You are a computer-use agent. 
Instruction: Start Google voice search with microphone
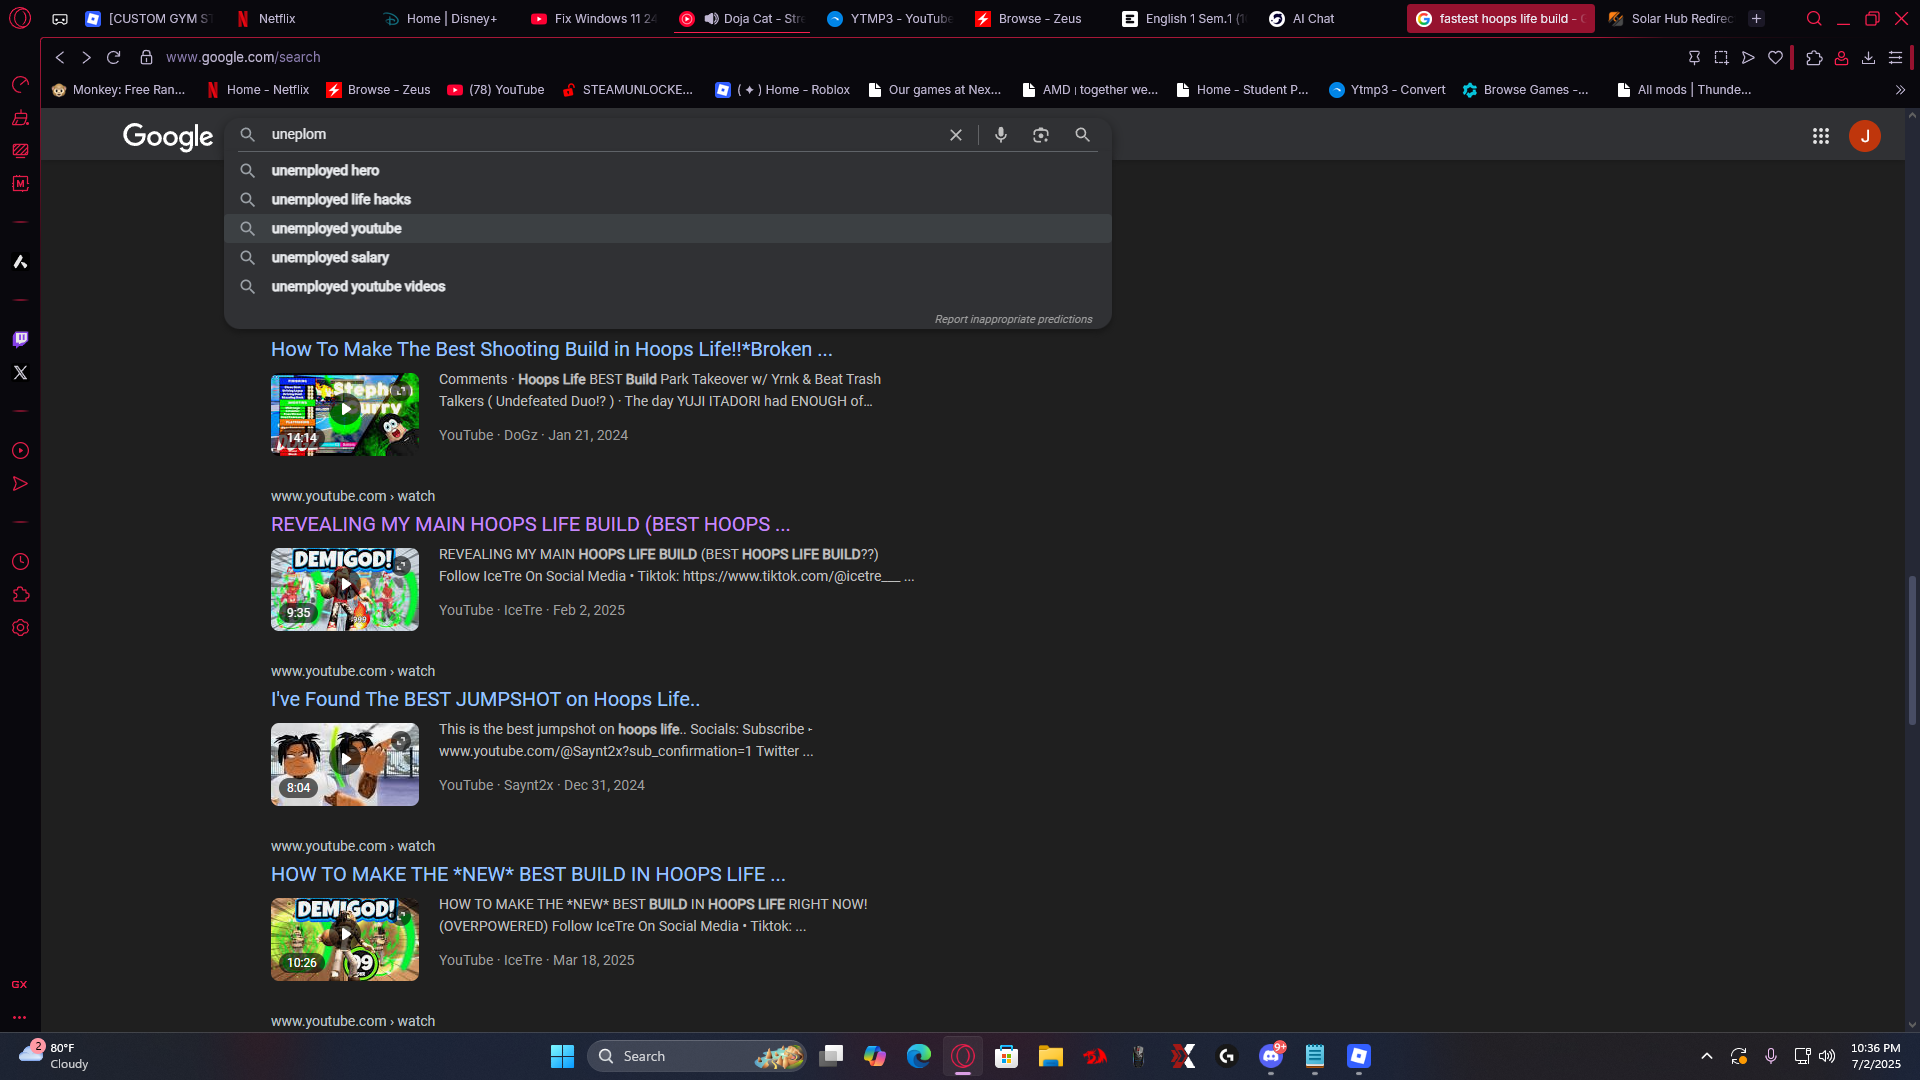tap(1001, 135)
